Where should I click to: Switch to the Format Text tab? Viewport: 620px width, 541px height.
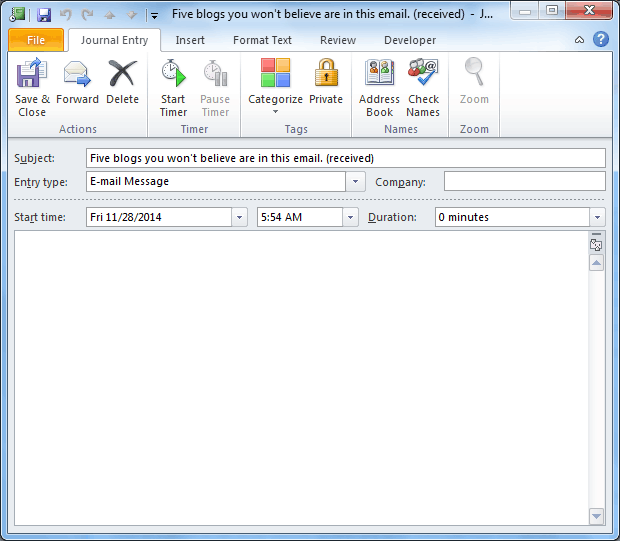(x=262, y=40)
